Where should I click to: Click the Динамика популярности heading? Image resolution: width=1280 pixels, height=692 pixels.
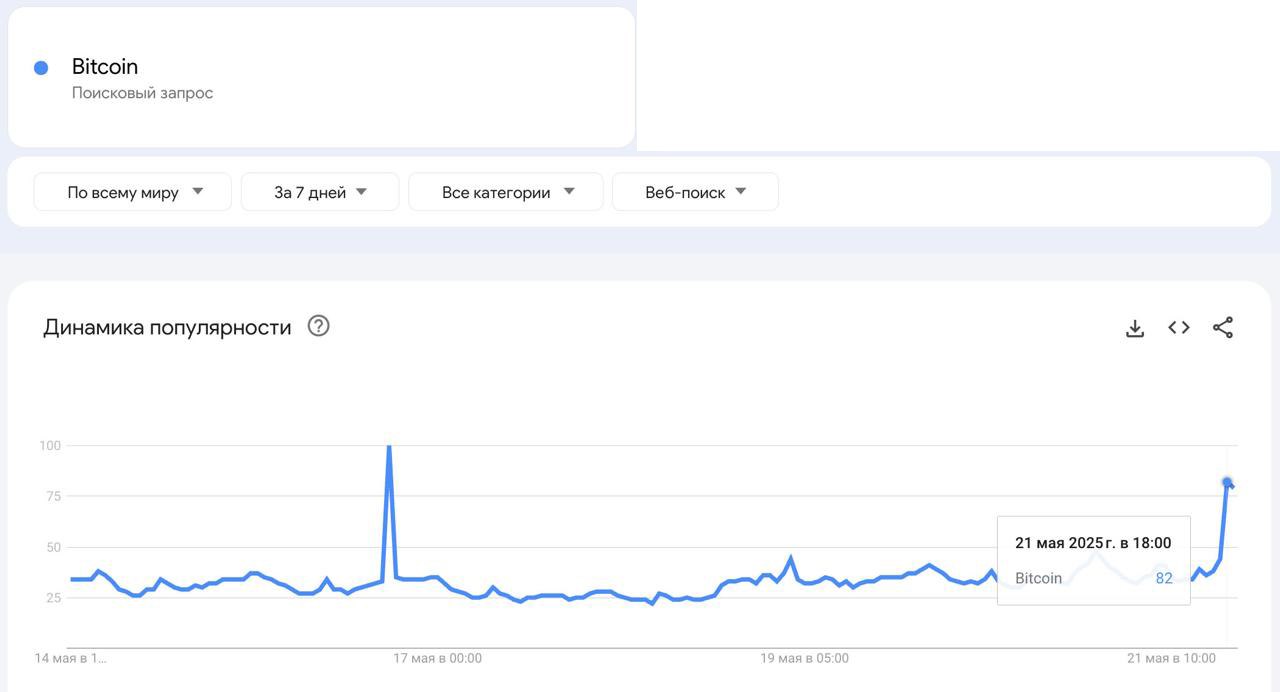pyautogui.click(x=167, y=327)
